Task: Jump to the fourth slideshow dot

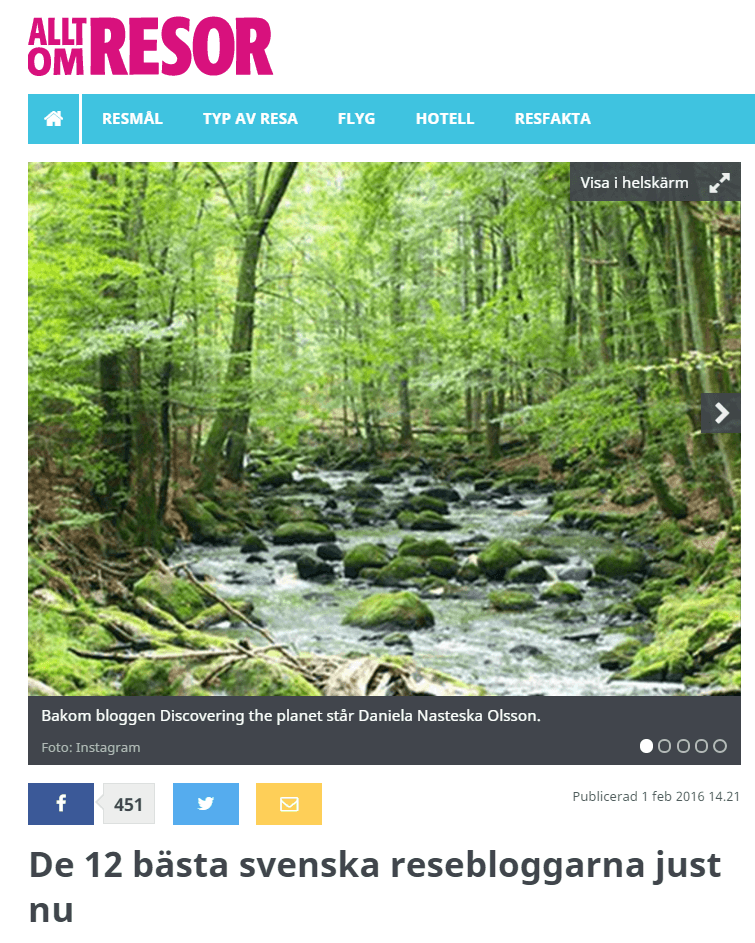Action: [701, 746]
